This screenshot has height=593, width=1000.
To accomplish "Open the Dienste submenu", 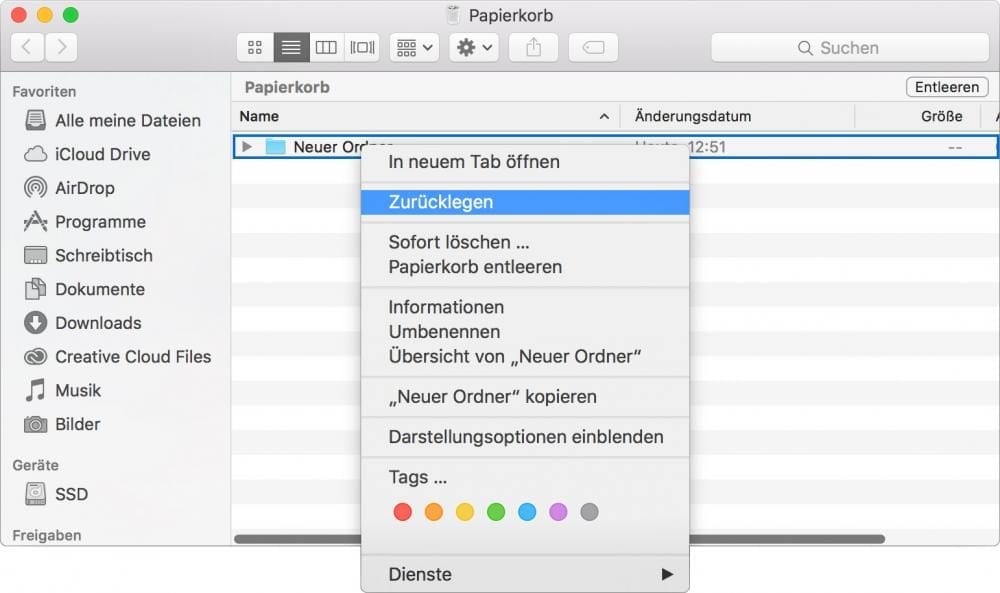I will 420,574.
